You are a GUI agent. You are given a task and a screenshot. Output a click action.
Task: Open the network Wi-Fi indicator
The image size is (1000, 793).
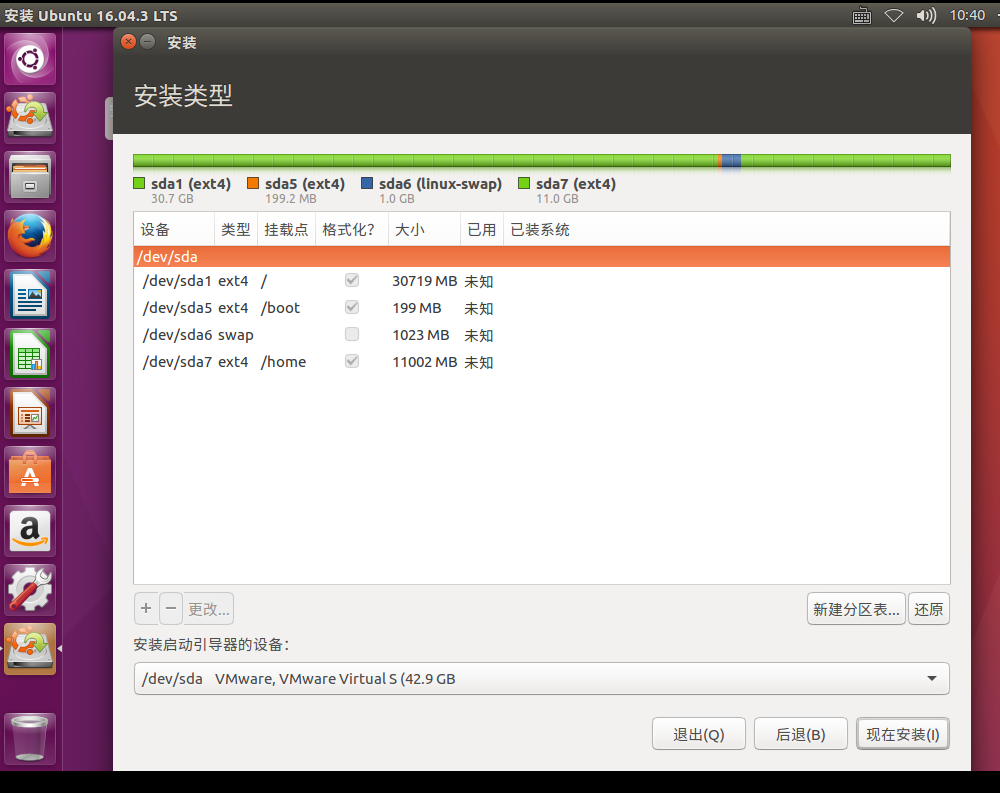894,15
